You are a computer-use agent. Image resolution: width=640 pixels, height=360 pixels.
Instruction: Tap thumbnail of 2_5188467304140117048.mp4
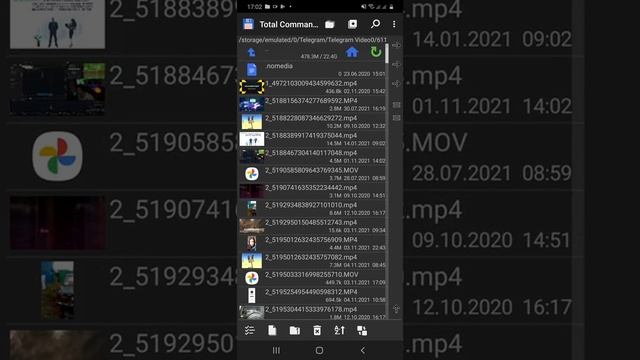pos(251,156)
